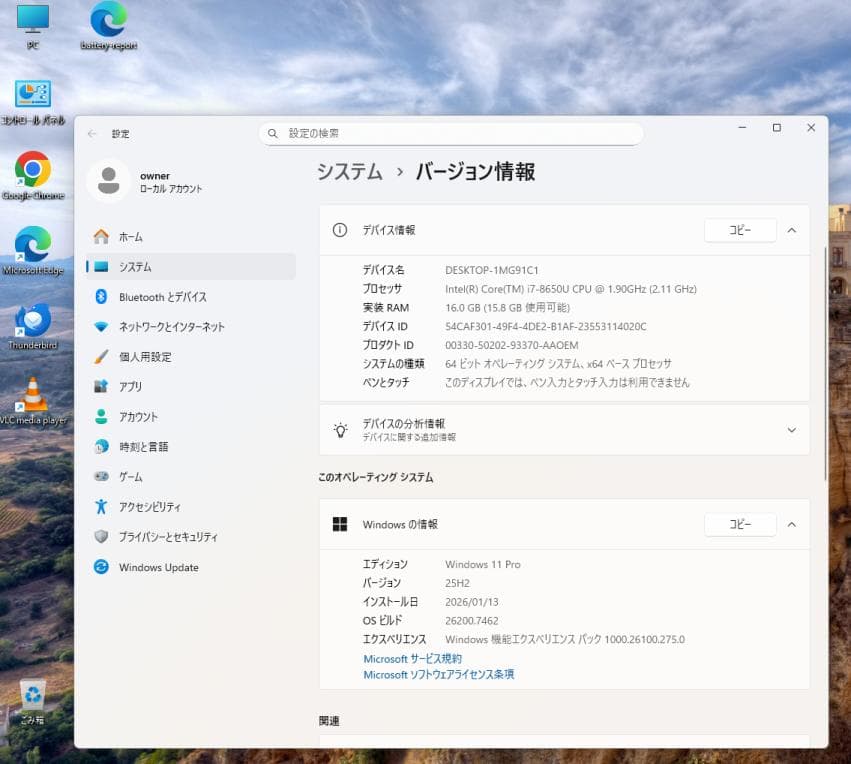
Task: Launch Google Chrome from the desktop
Action: (x=33, y=176)
